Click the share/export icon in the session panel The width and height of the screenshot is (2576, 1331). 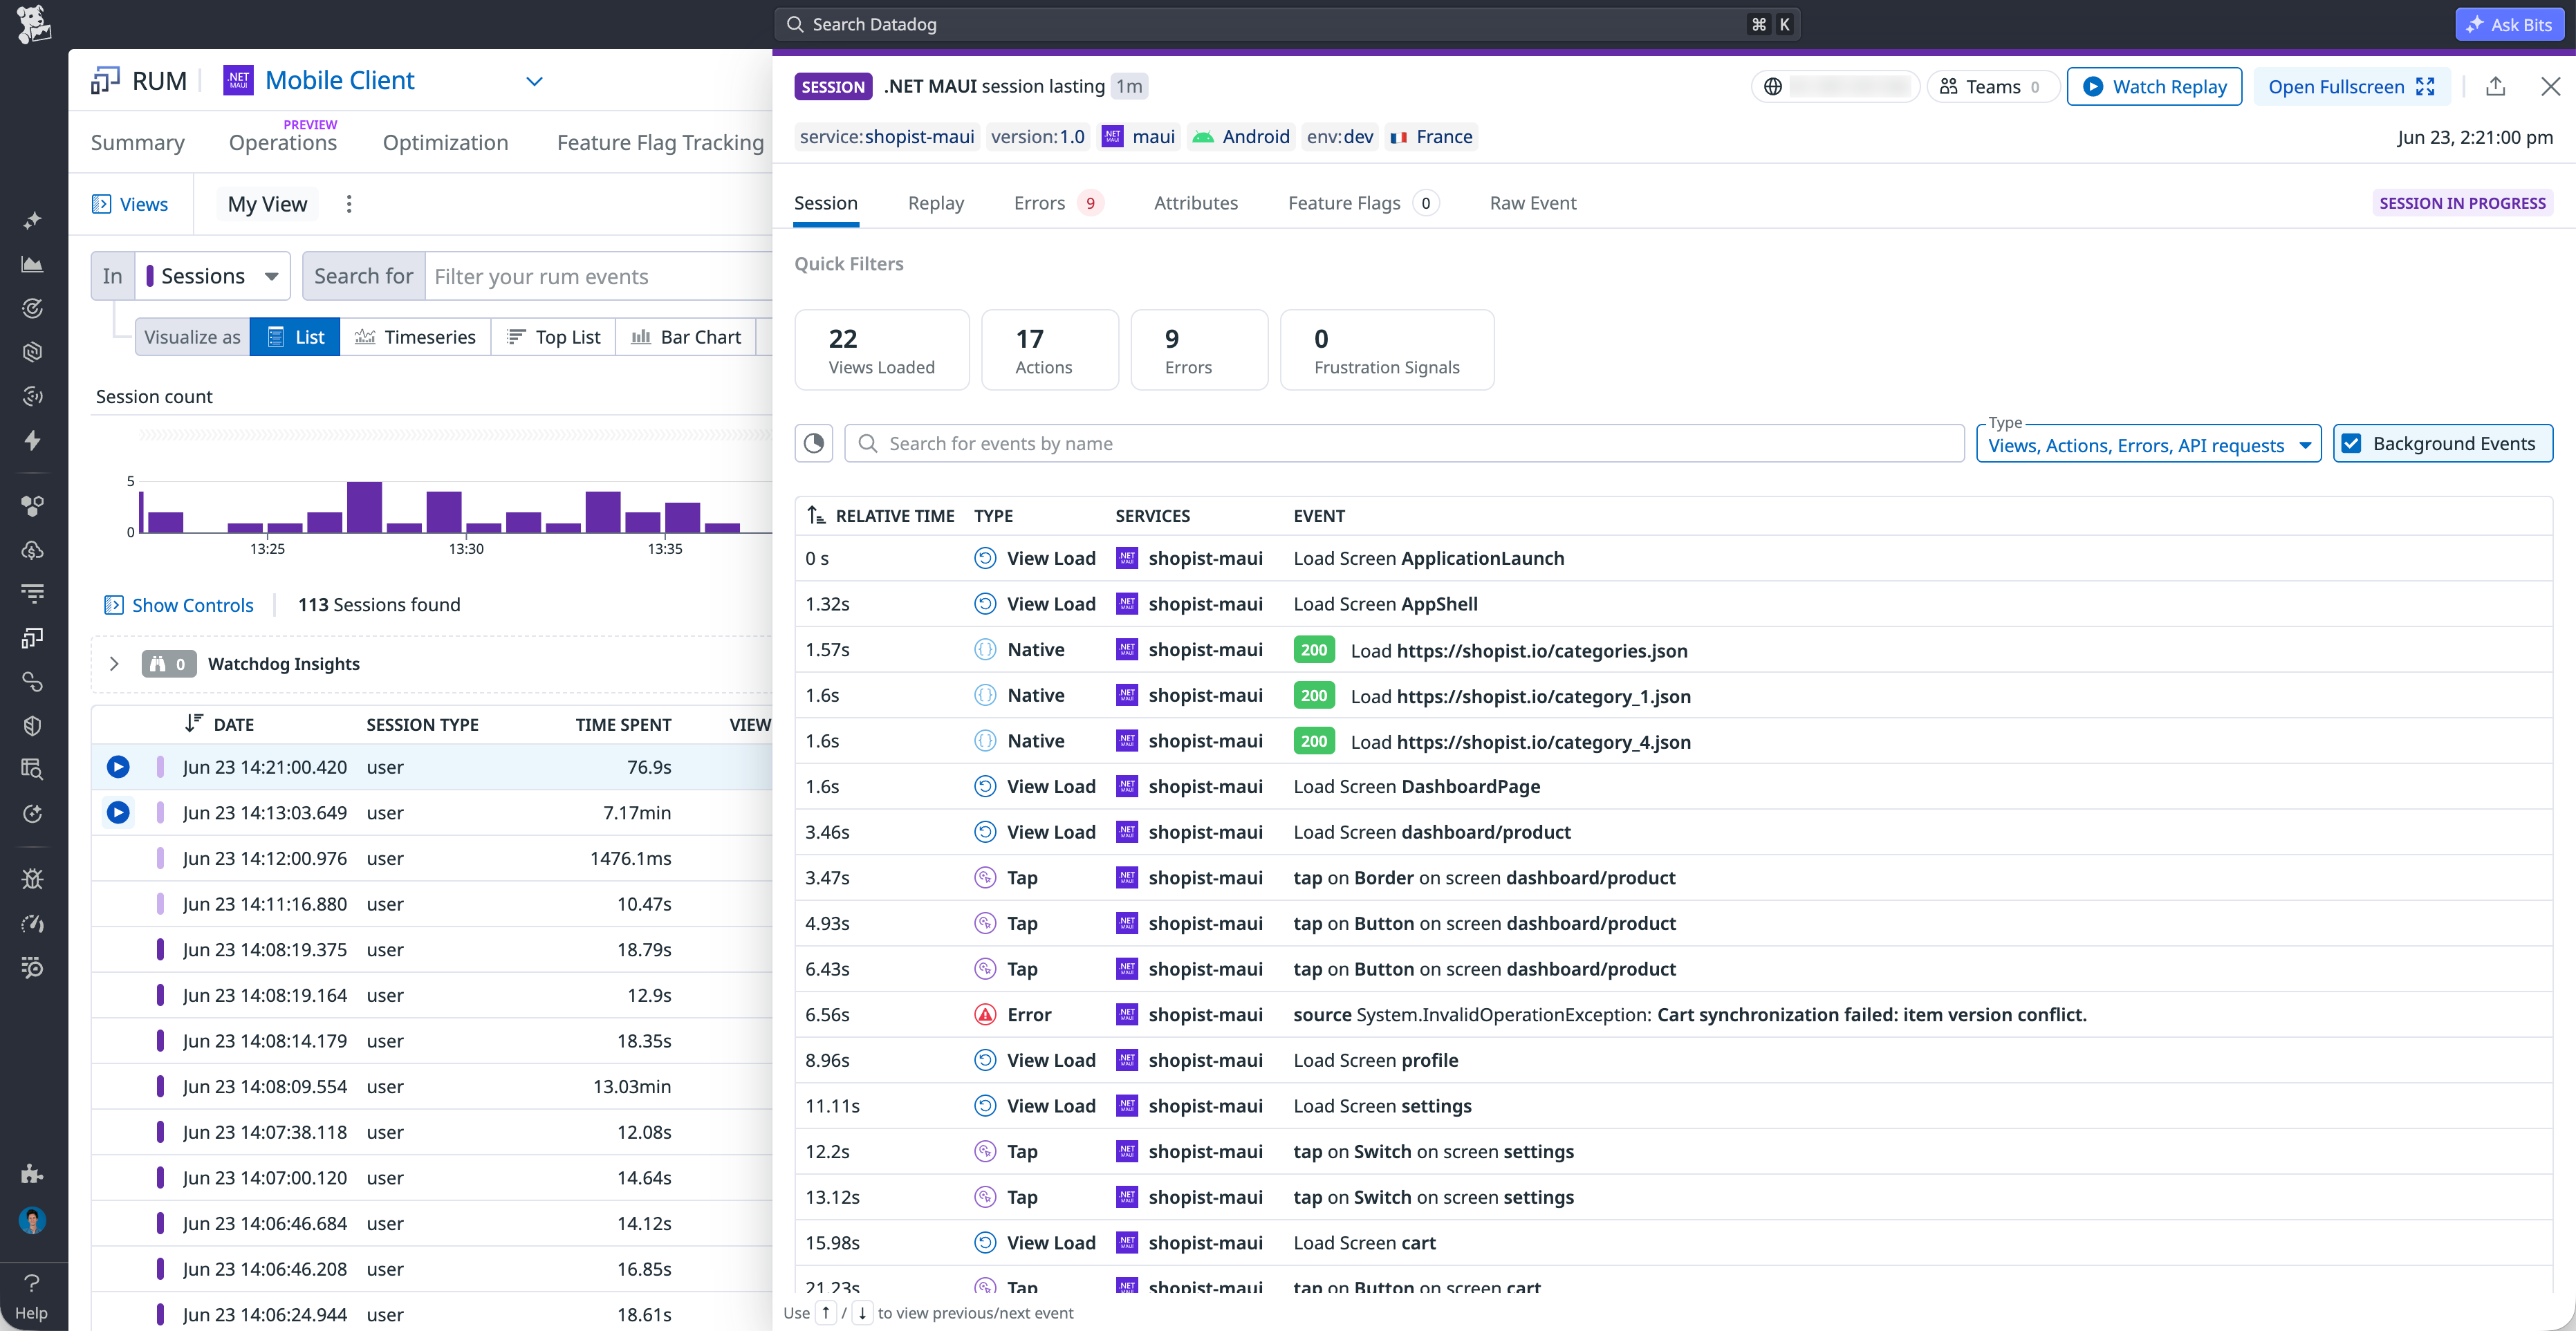[x=2496, y=87]
